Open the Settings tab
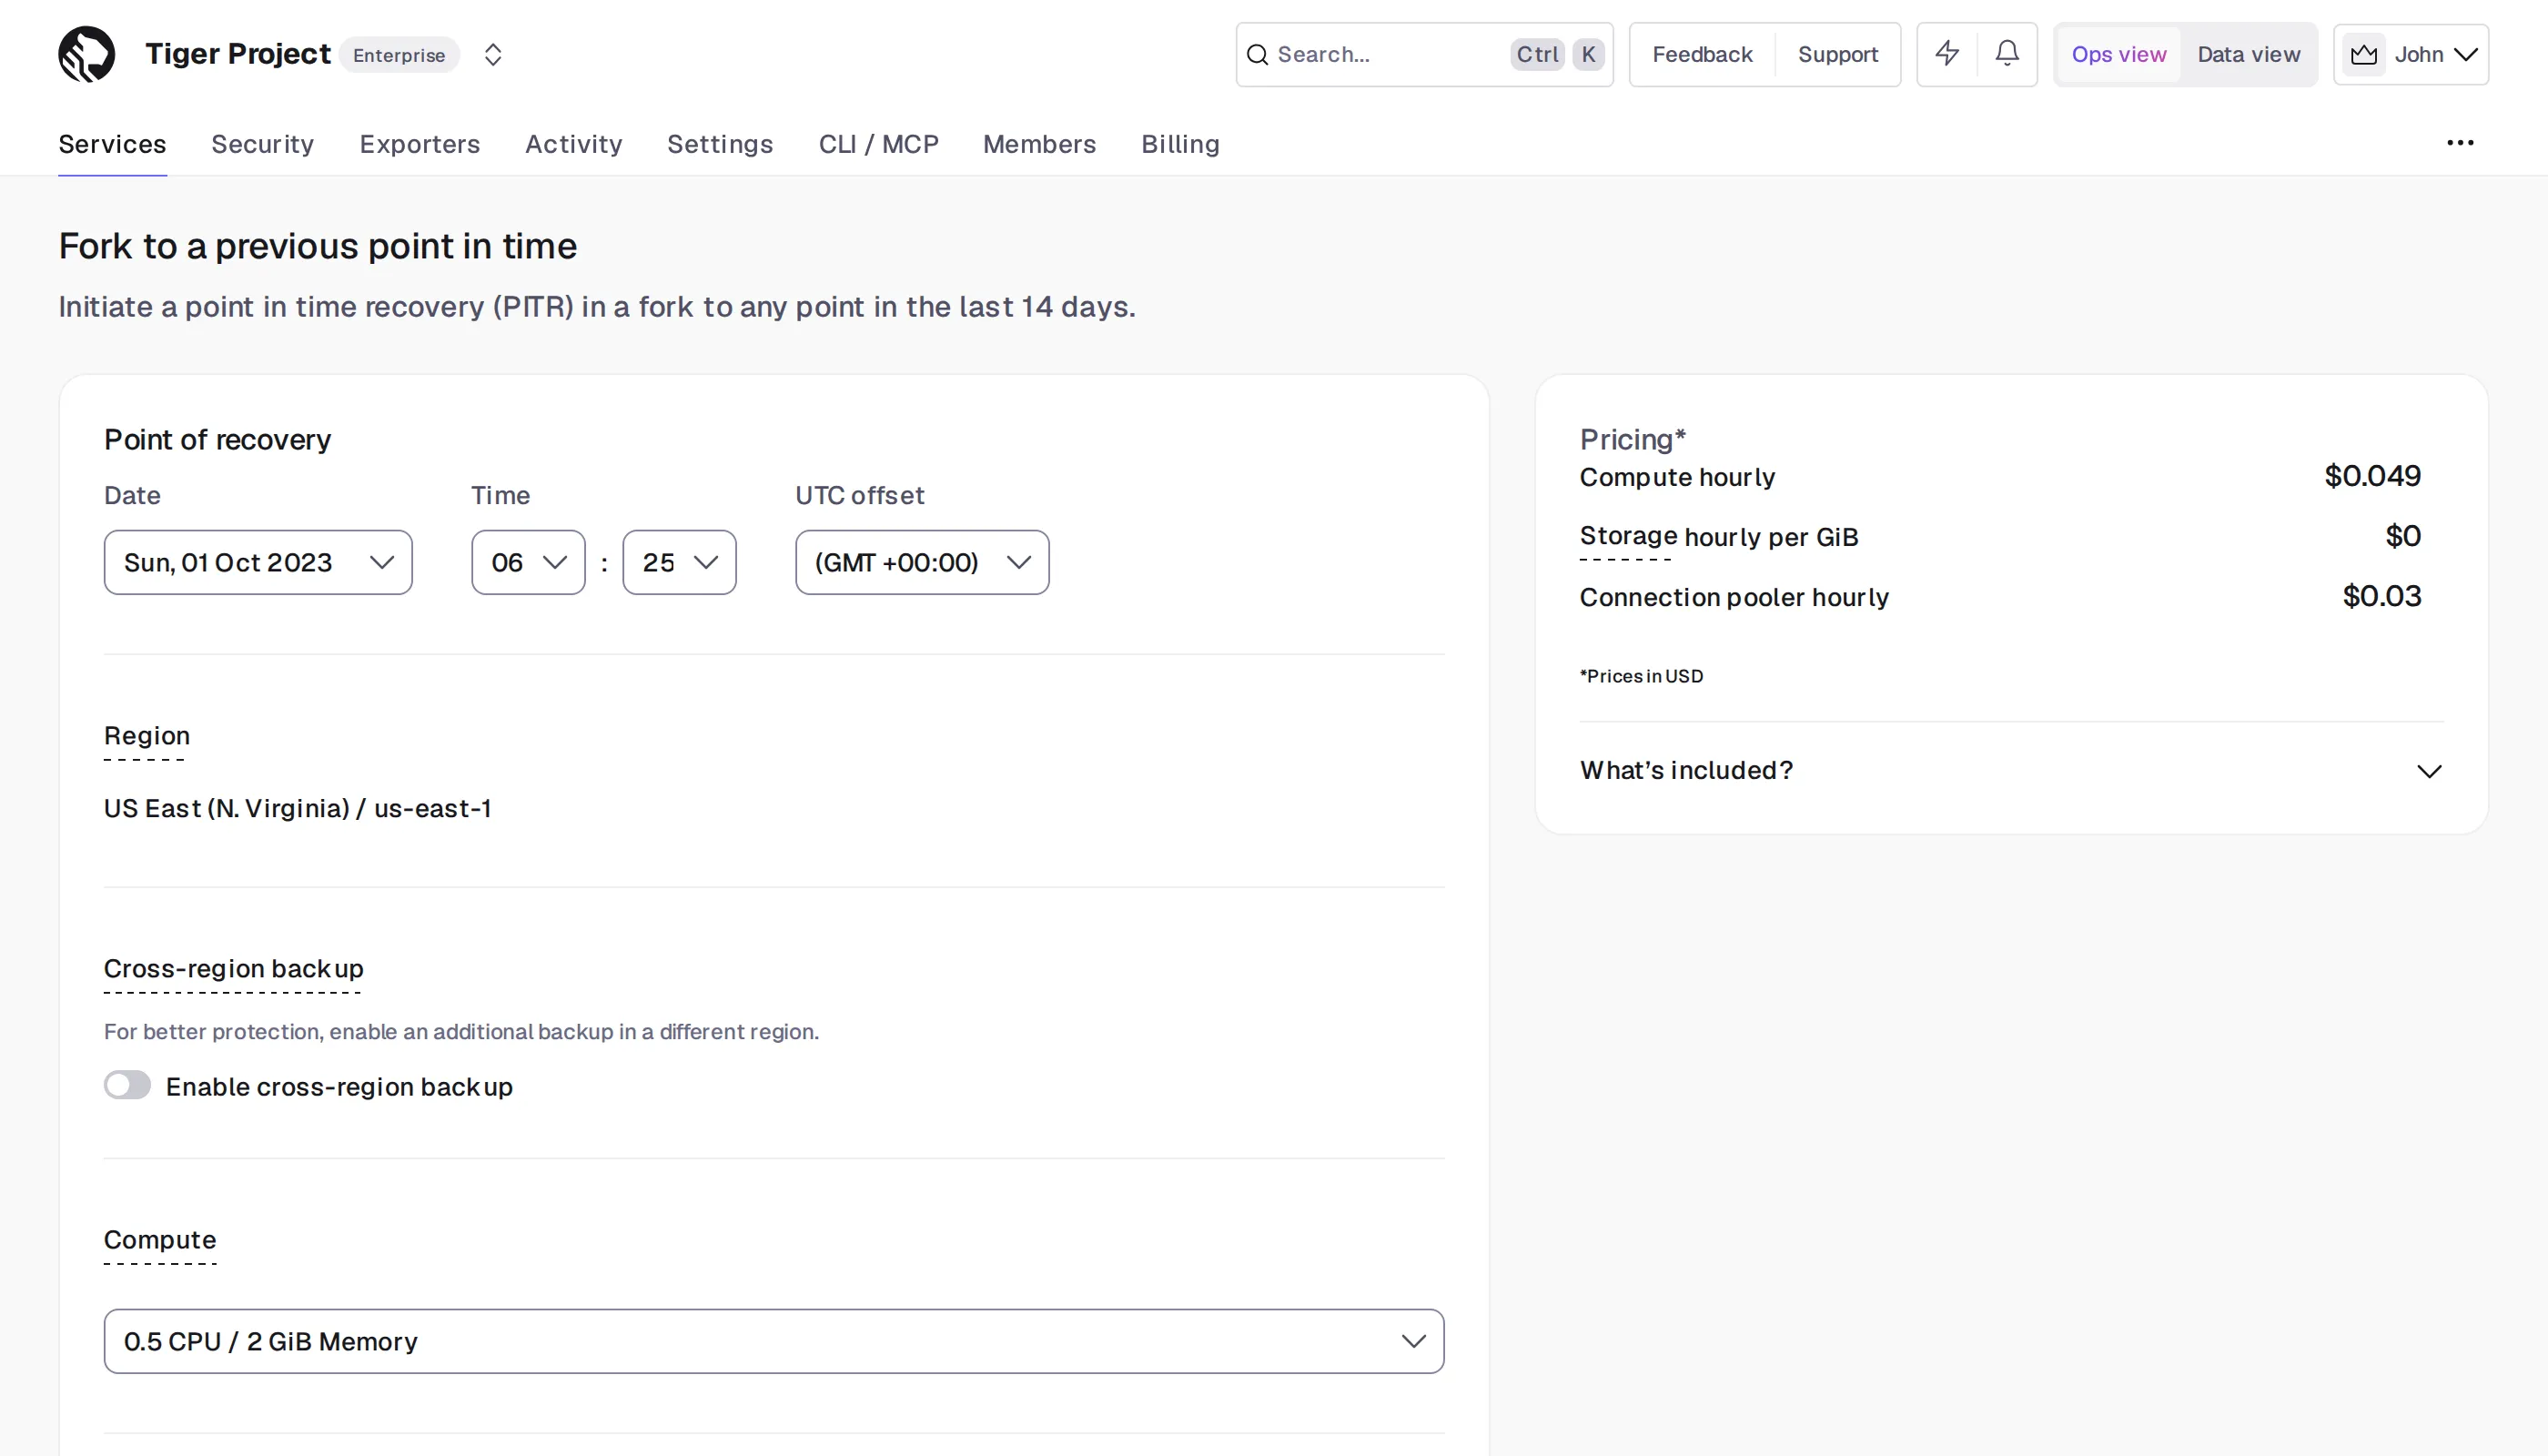 [x=720, y=144]
